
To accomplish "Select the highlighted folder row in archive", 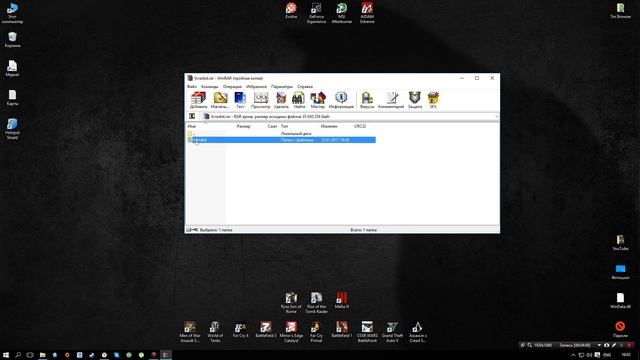I will [281, 140].
